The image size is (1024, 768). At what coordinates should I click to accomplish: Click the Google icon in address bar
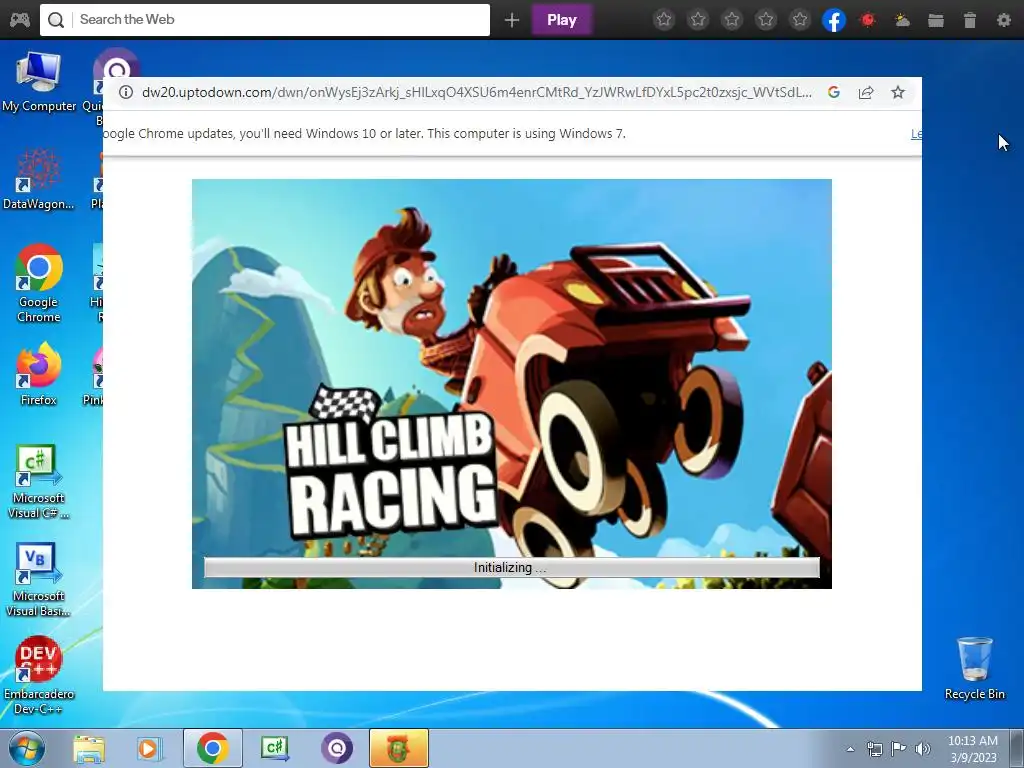pos(834,92)
